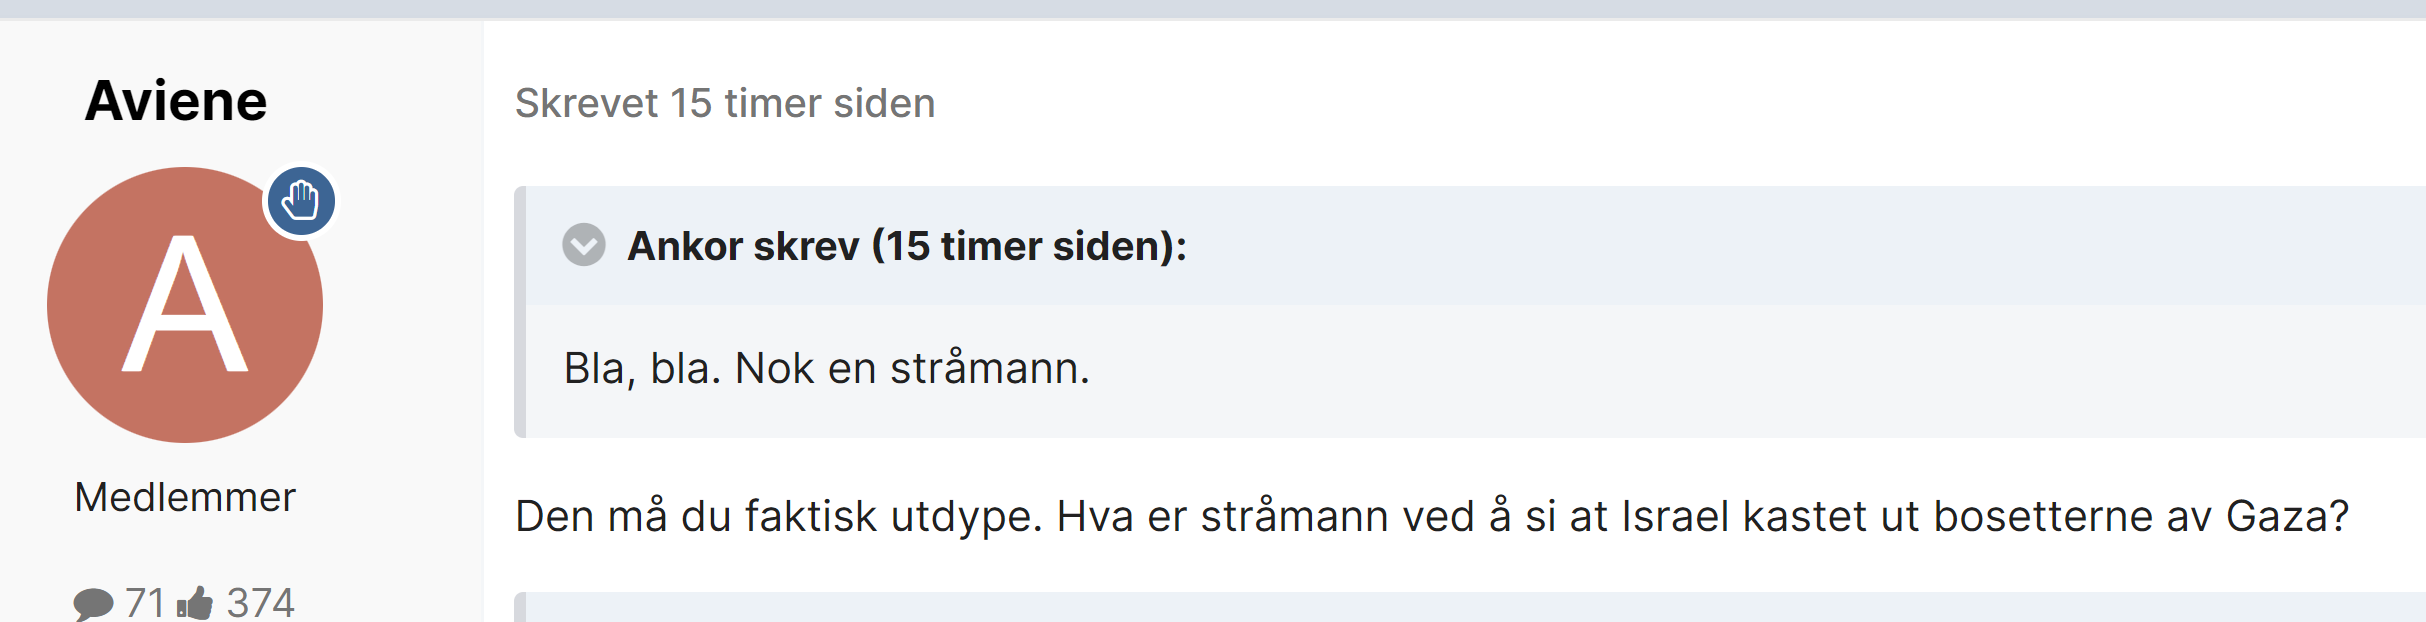
Task: Click the 'Skrevet 15 timer siden' timestamp
Action: (x=725, y=103)
